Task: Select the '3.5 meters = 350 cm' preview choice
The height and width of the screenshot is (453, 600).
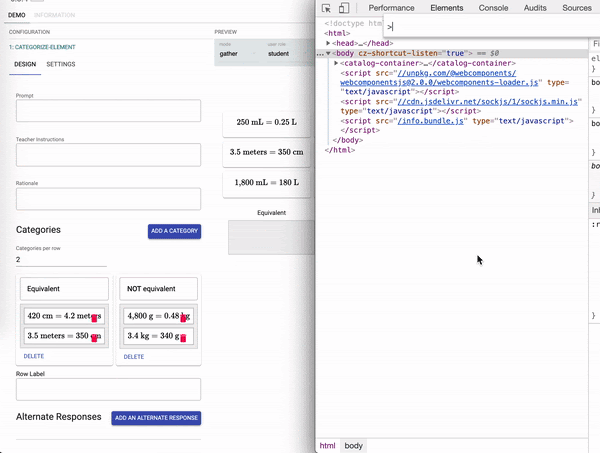Action: (x=267, y=152)
